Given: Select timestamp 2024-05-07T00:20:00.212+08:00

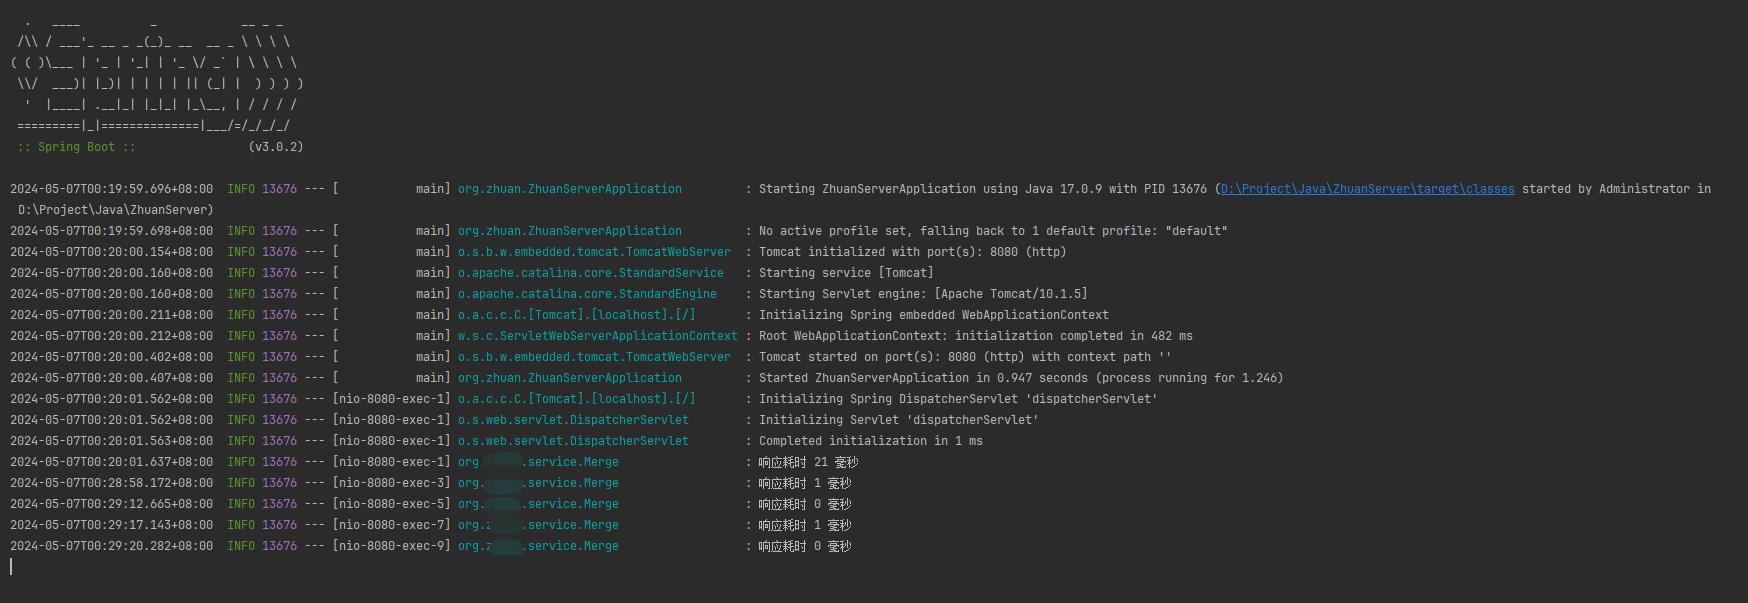Looking at the screenshot, I should [111, 336].
